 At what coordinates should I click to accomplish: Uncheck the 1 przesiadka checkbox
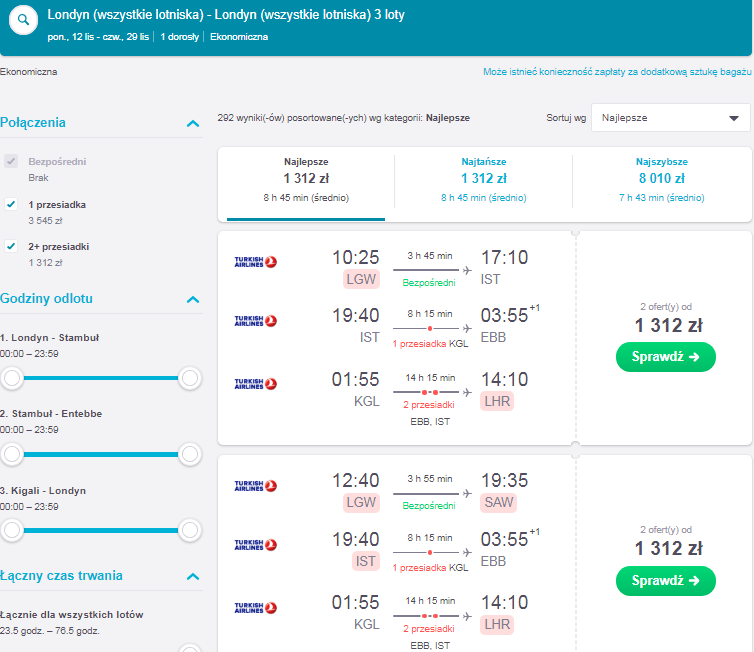pyautogui.click(x=11, y=204)
